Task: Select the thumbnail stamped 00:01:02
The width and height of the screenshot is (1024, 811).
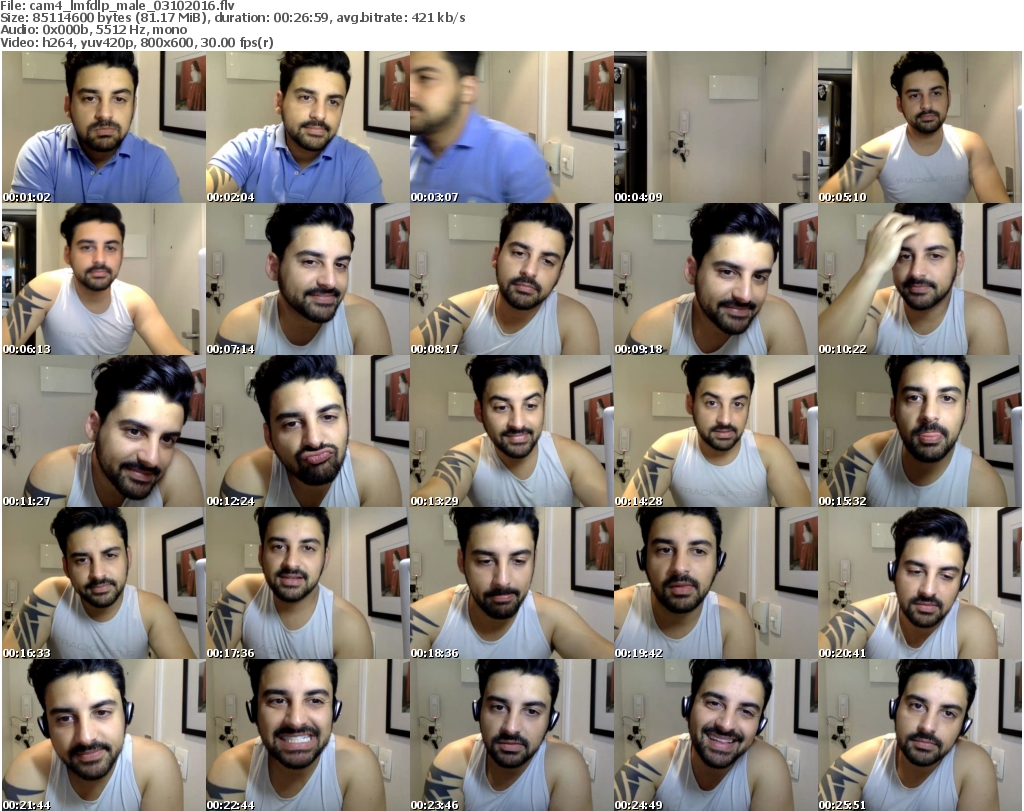Action: coord(104,127)
